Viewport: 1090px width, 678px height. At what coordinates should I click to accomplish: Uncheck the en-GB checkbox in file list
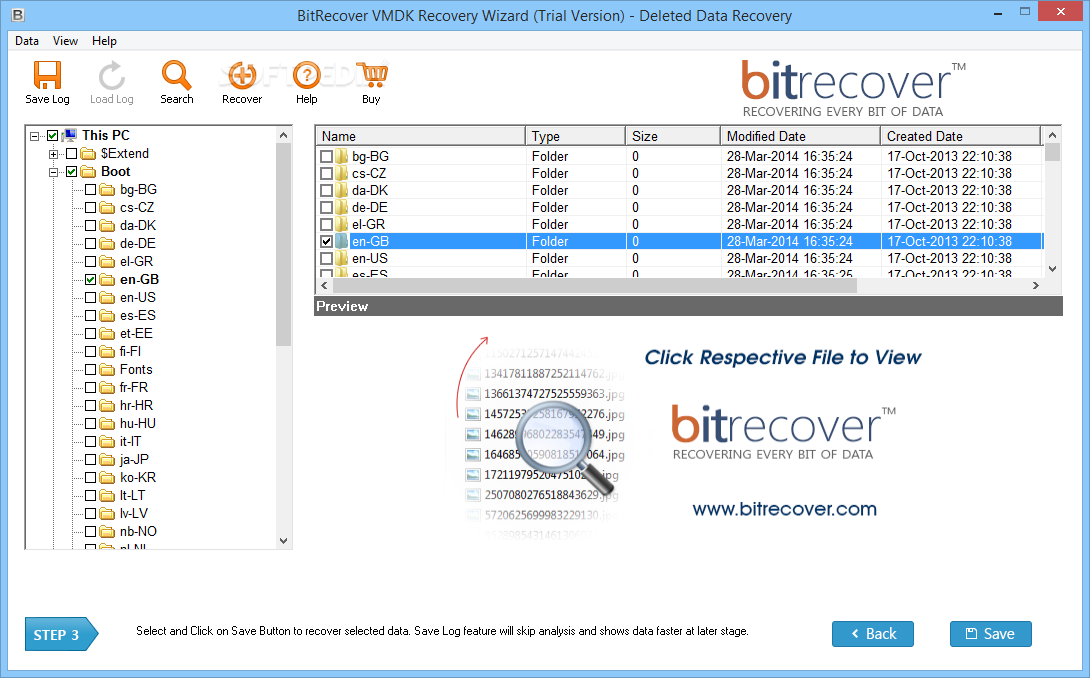[326, 241]
